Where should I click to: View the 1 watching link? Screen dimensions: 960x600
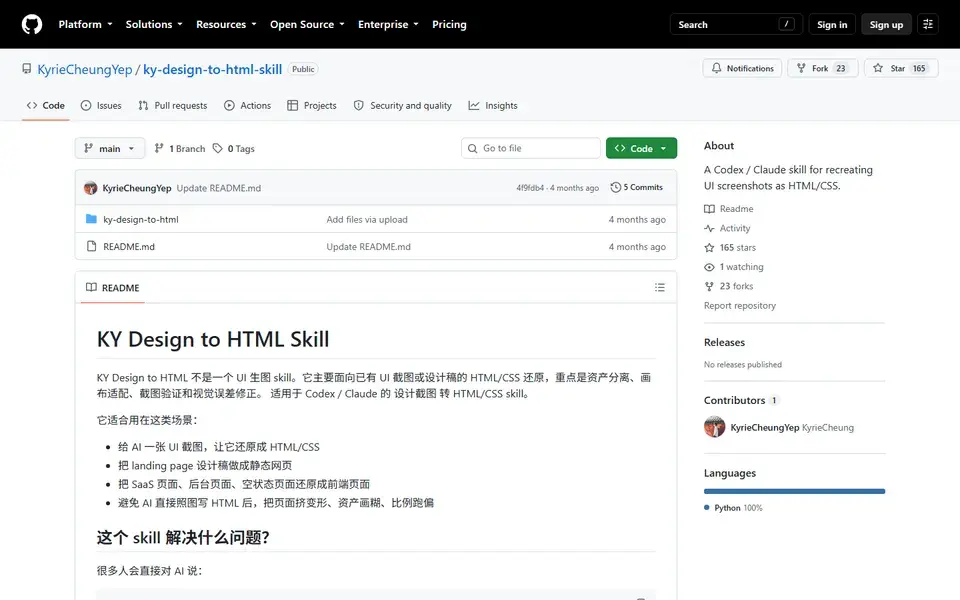(733, 267)
